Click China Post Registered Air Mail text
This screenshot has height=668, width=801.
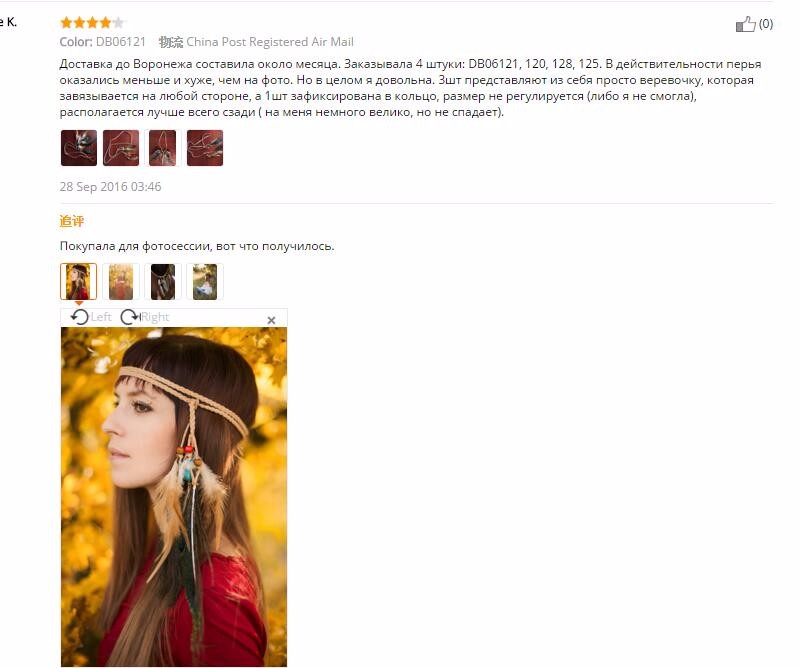point(270,42)
